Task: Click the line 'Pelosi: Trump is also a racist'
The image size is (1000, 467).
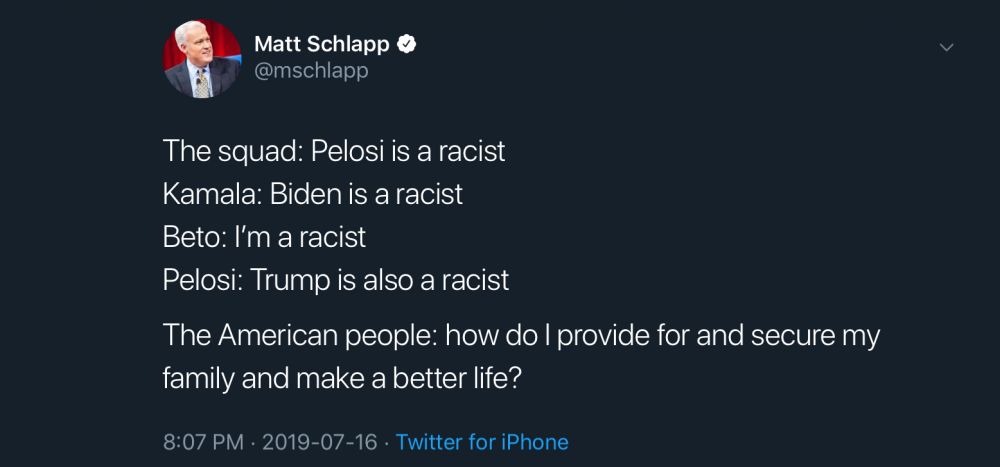Action: 336,279
